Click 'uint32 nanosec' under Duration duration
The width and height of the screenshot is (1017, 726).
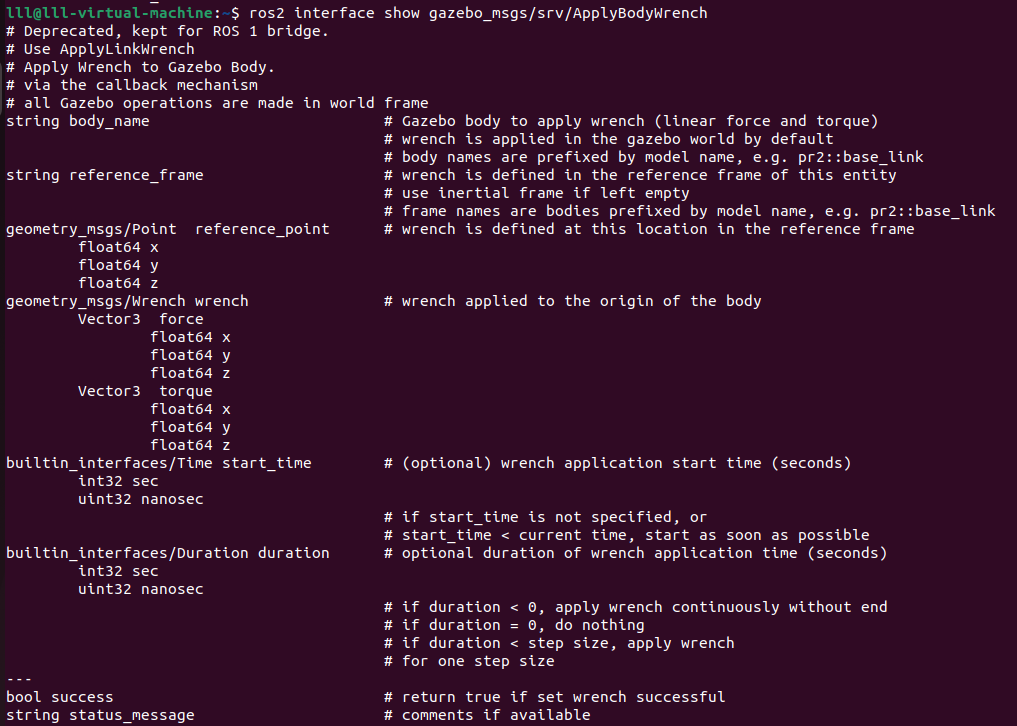point(141,589)
